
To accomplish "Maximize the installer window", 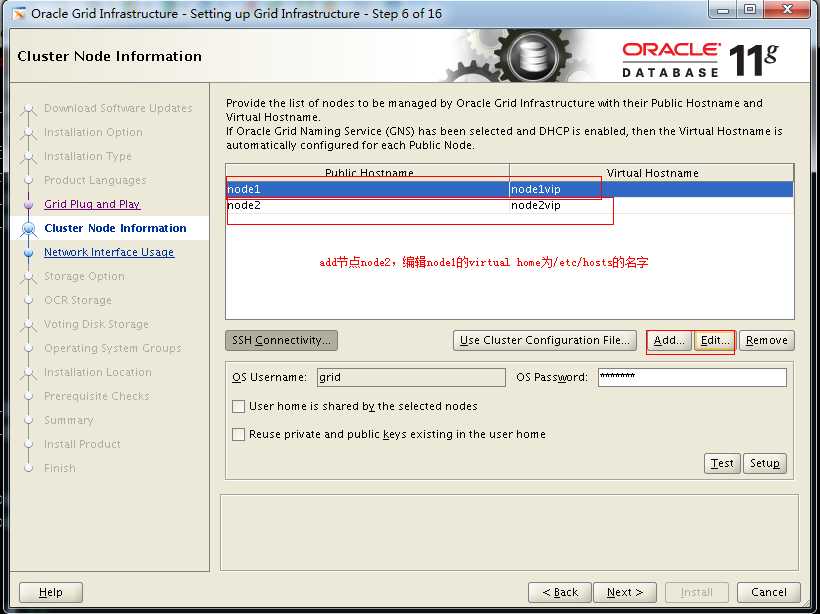I will [x=750, y=10].
